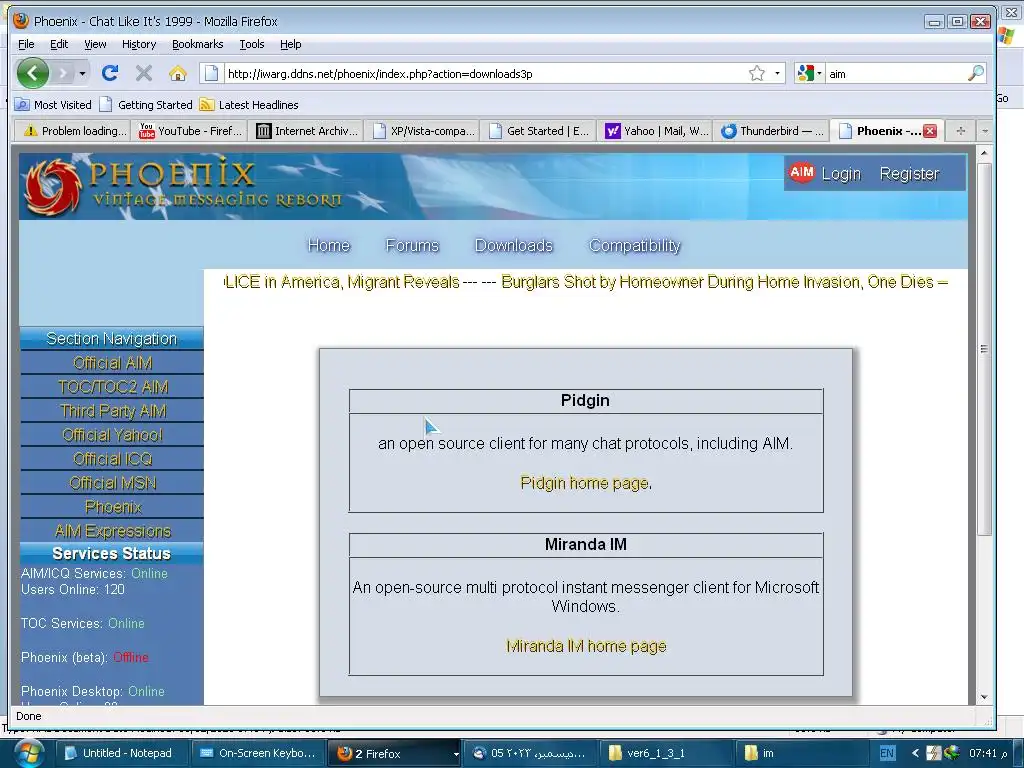Select Official MSN section
The height and width of the screenshot is (768, 1024).
point(112,483)
